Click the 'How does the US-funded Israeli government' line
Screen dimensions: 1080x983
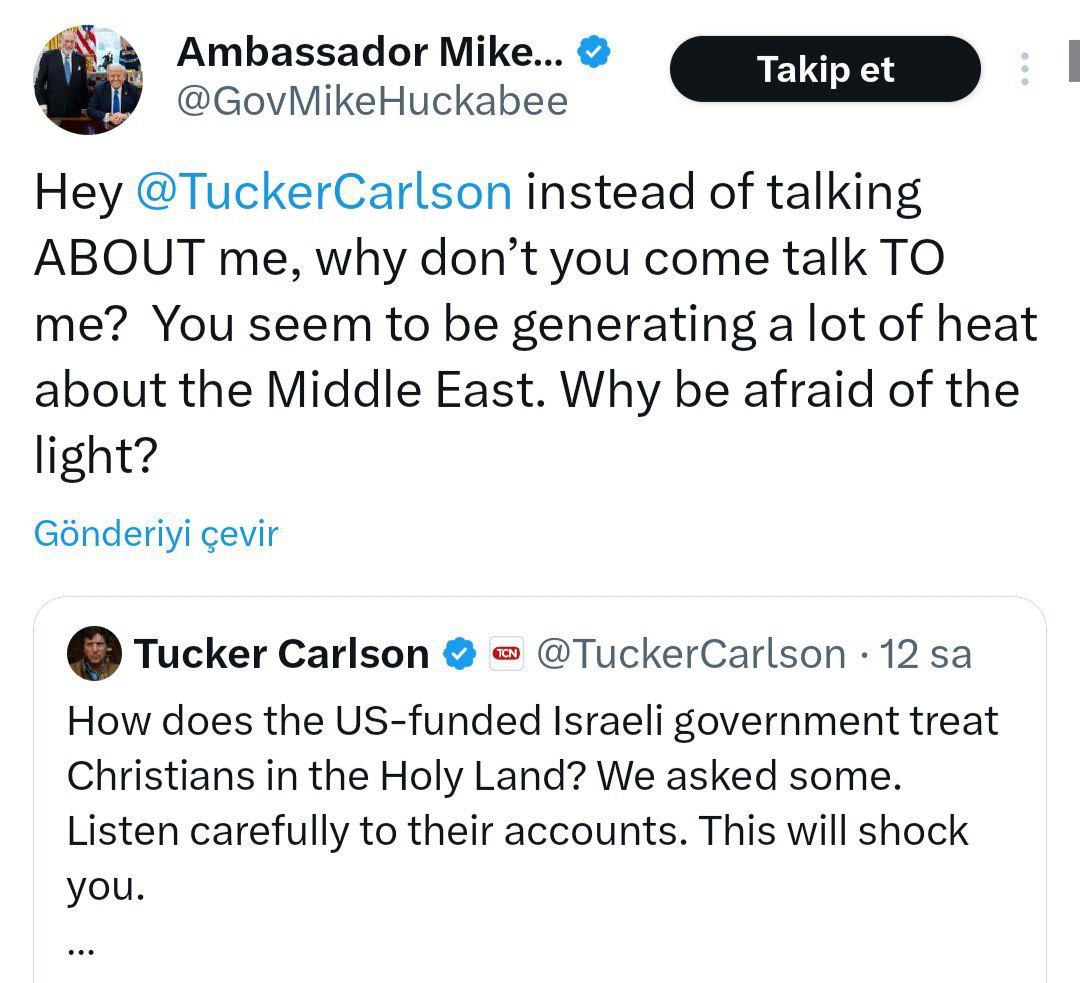532,721
